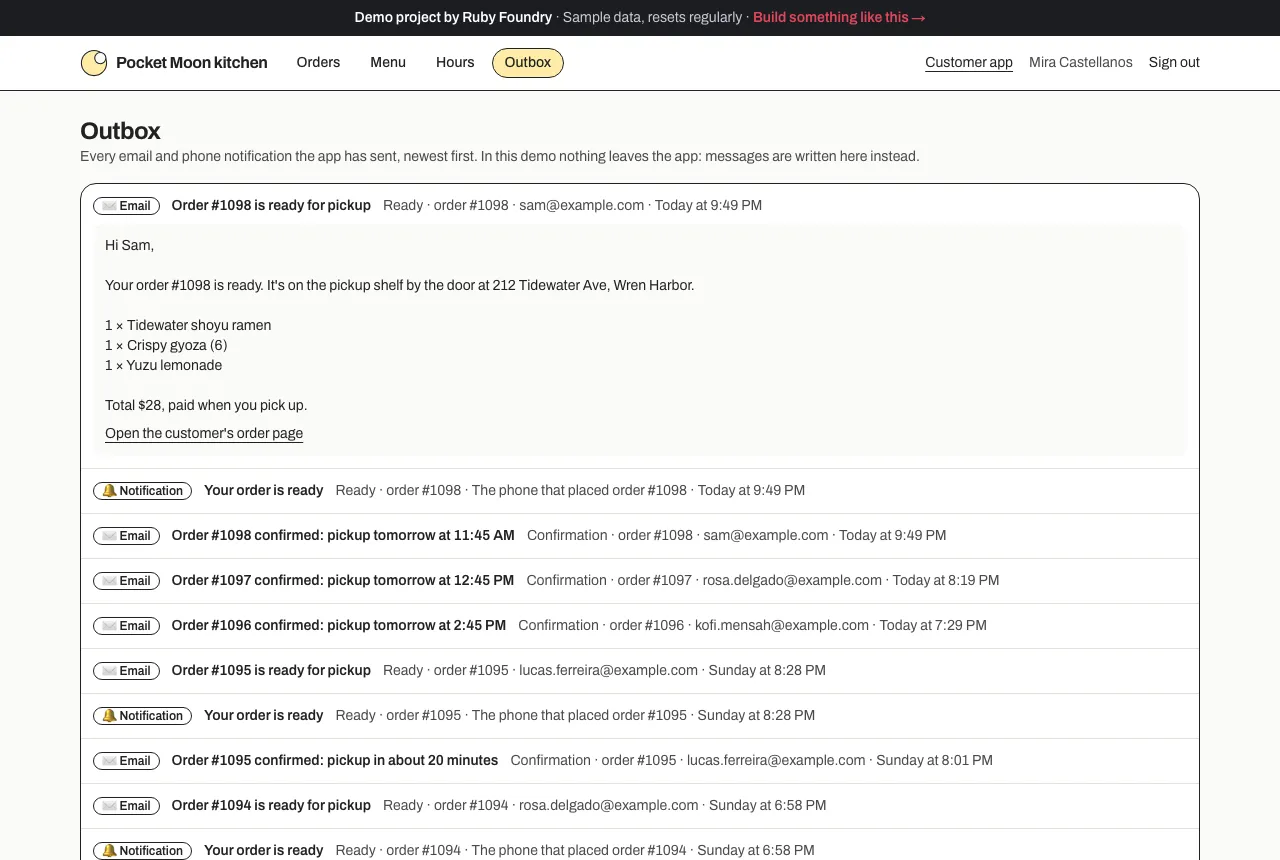Expand "Order #1098 confirmed: pickup tomorrow at 11:45 AM"
Image resolution: width=1280 pixels, height=860 pixels.
coord(343,535)
